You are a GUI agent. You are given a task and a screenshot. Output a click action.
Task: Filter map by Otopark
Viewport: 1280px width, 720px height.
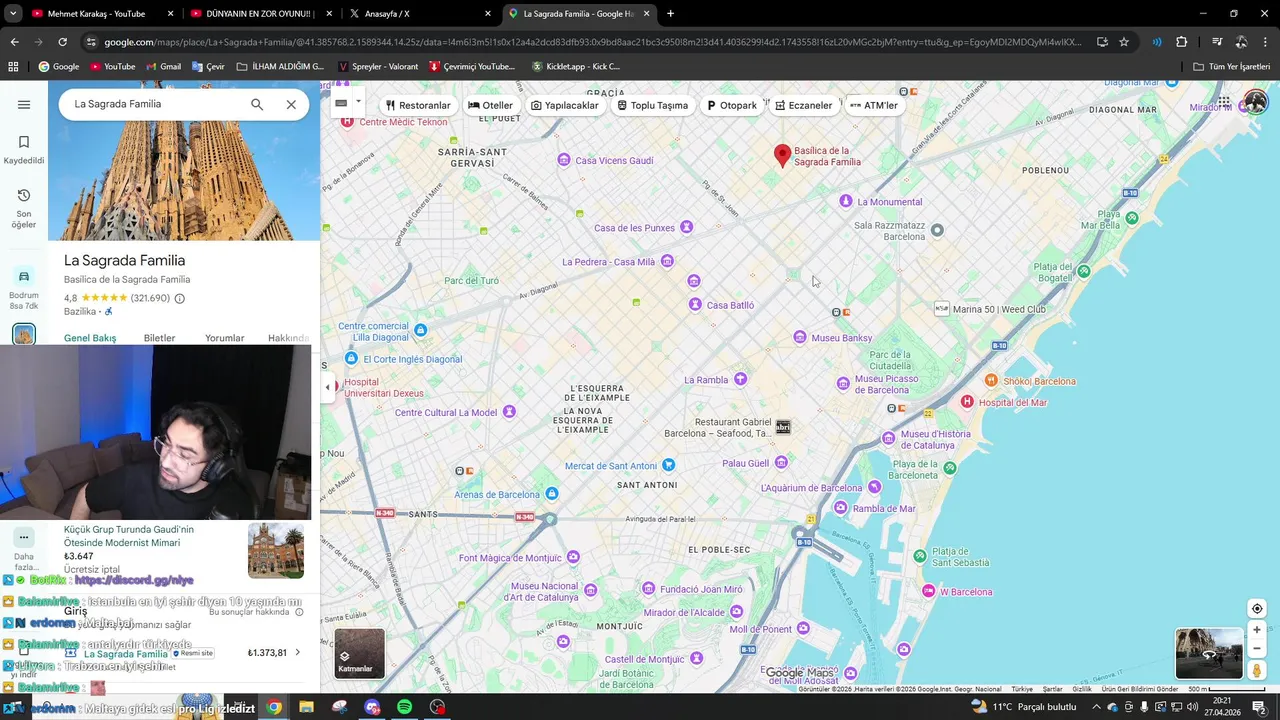(x=732, y=105)
